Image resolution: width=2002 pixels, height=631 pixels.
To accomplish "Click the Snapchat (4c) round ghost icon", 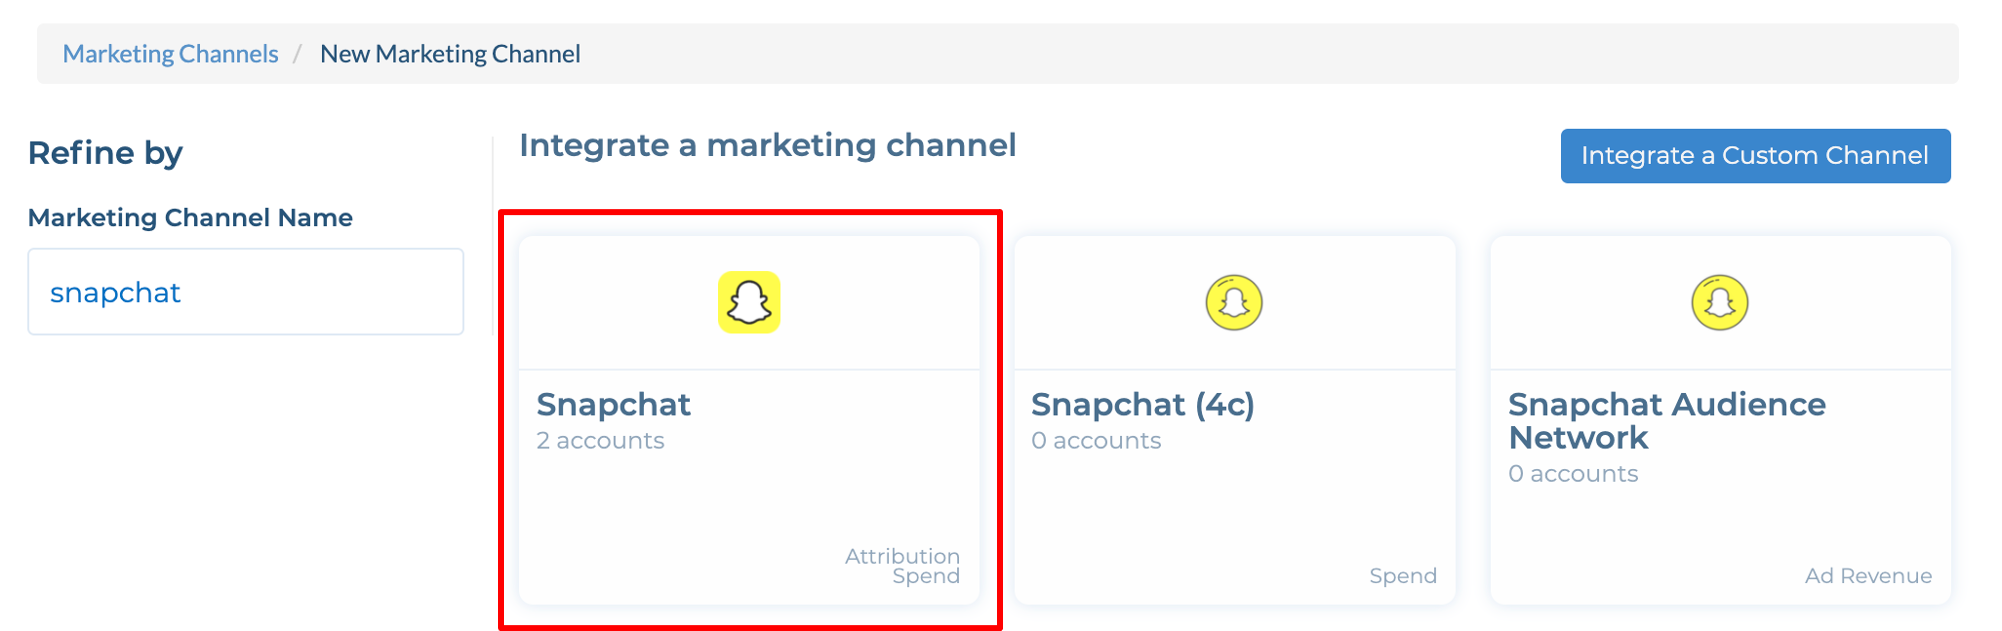I will [x=1234, y=302].
